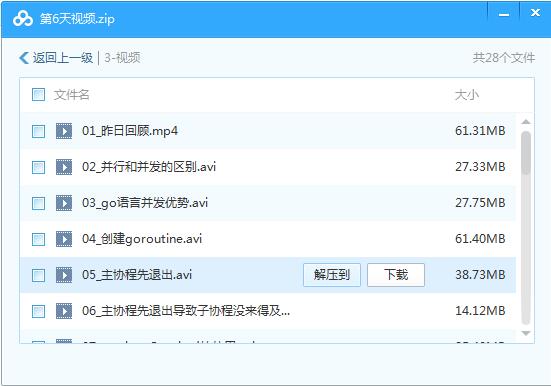Screen dimensions: 551x386
Task: Check the box for 04_创建goroutine.avi
Action: pos(38,239)
